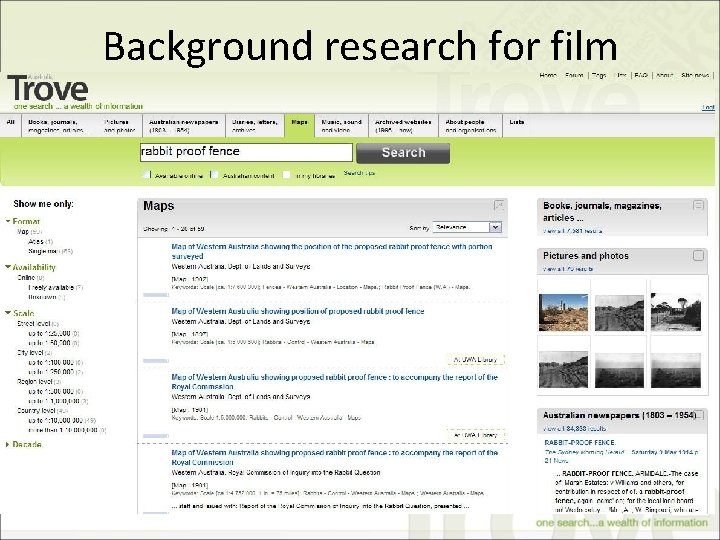The width and height of the screenshot is (720, 540).
Task: Open the Sort by Relevance dropdown
Action: (x=467, y=227)
